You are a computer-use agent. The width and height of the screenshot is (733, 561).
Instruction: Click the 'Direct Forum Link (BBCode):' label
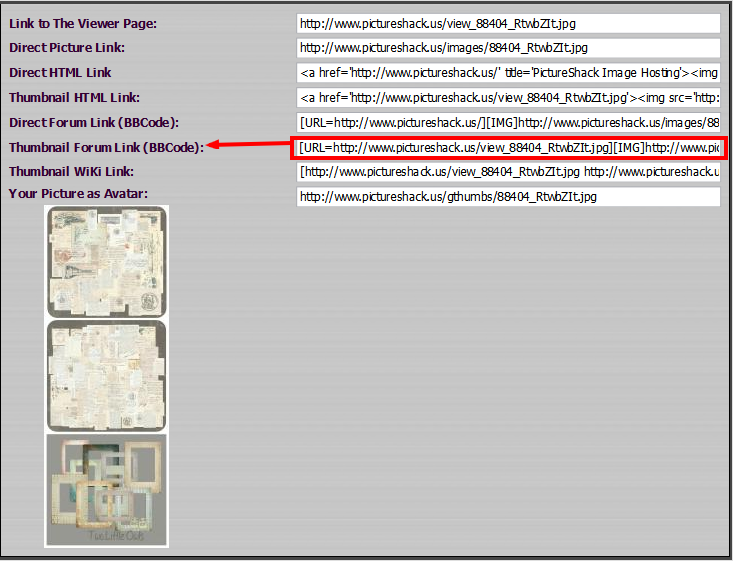(93, 122)
